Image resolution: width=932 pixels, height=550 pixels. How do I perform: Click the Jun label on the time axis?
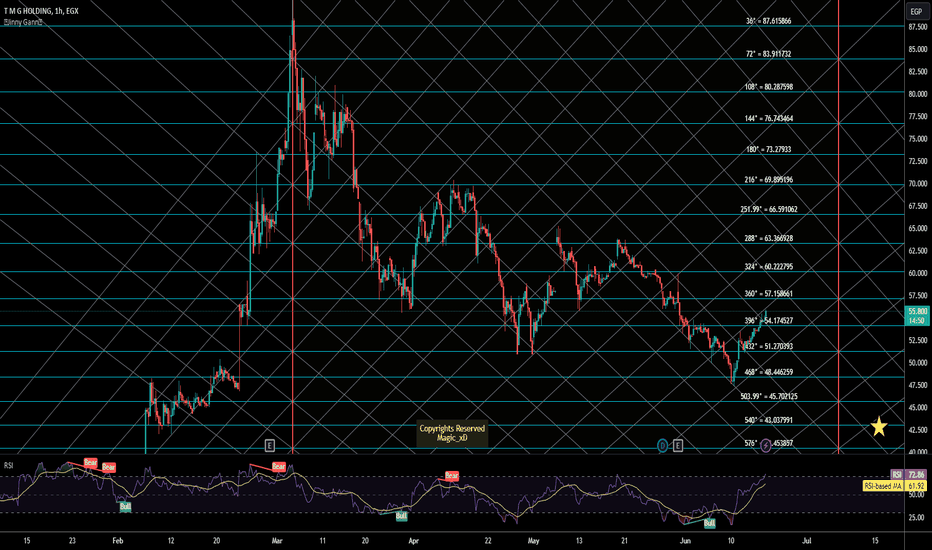(x=685, y=541)
